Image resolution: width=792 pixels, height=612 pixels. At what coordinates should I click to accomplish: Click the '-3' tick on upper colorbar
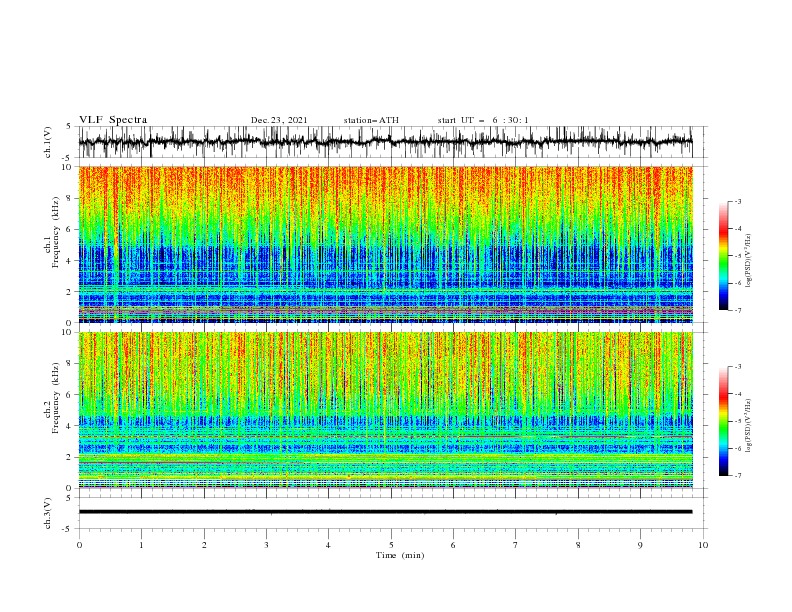pyautogui.click(x=737, y=201)
